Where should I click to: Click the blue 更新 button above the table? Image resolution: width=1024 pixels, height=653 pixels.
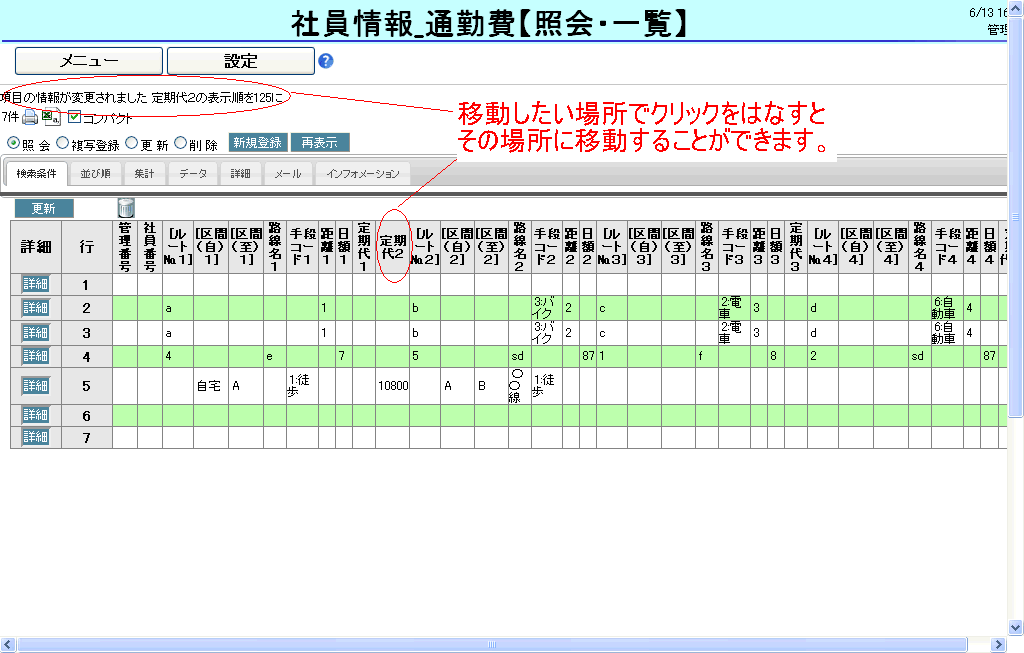pyautogui.click(x=43, y=208)
